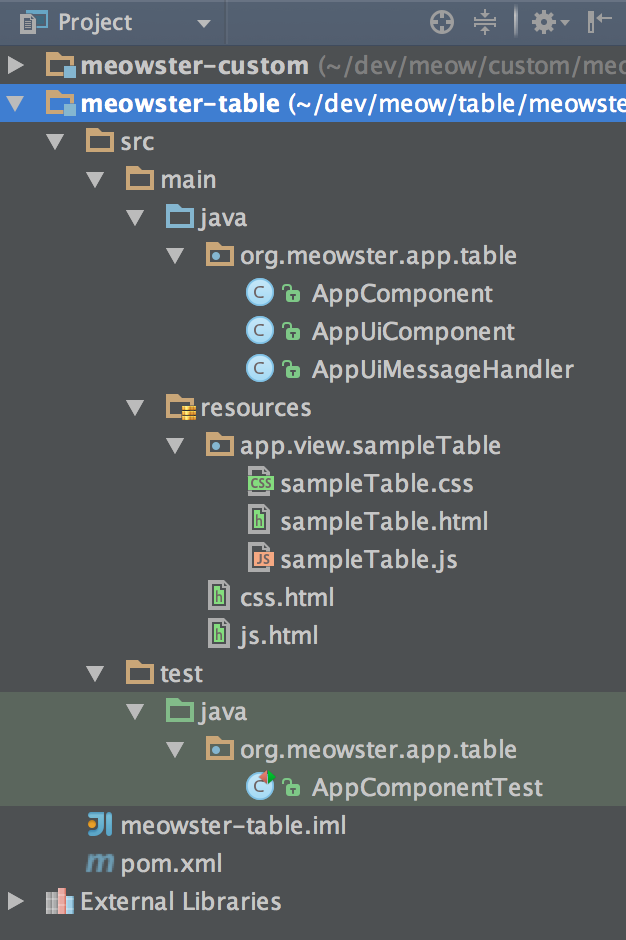Expand the meowster-custom module
This screenshot has height=940, width=626.
[x=15, y=67]
